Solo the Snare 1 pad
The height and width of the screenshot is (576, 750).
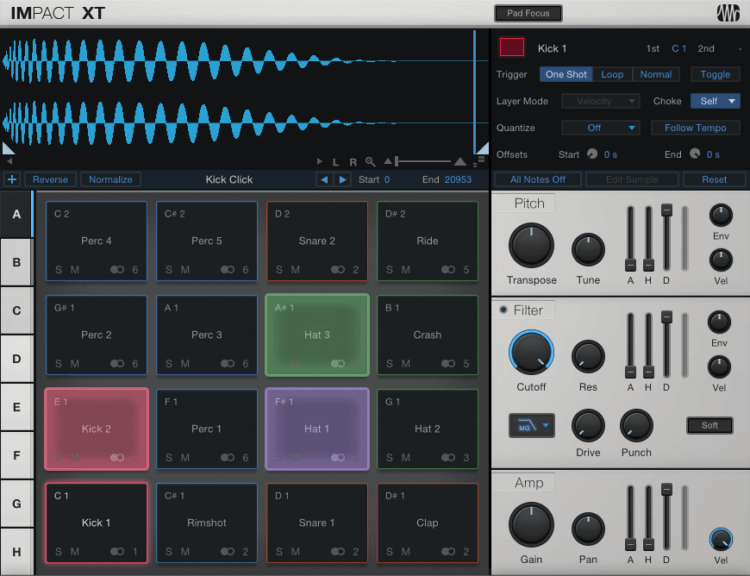(x=279, y=552)
